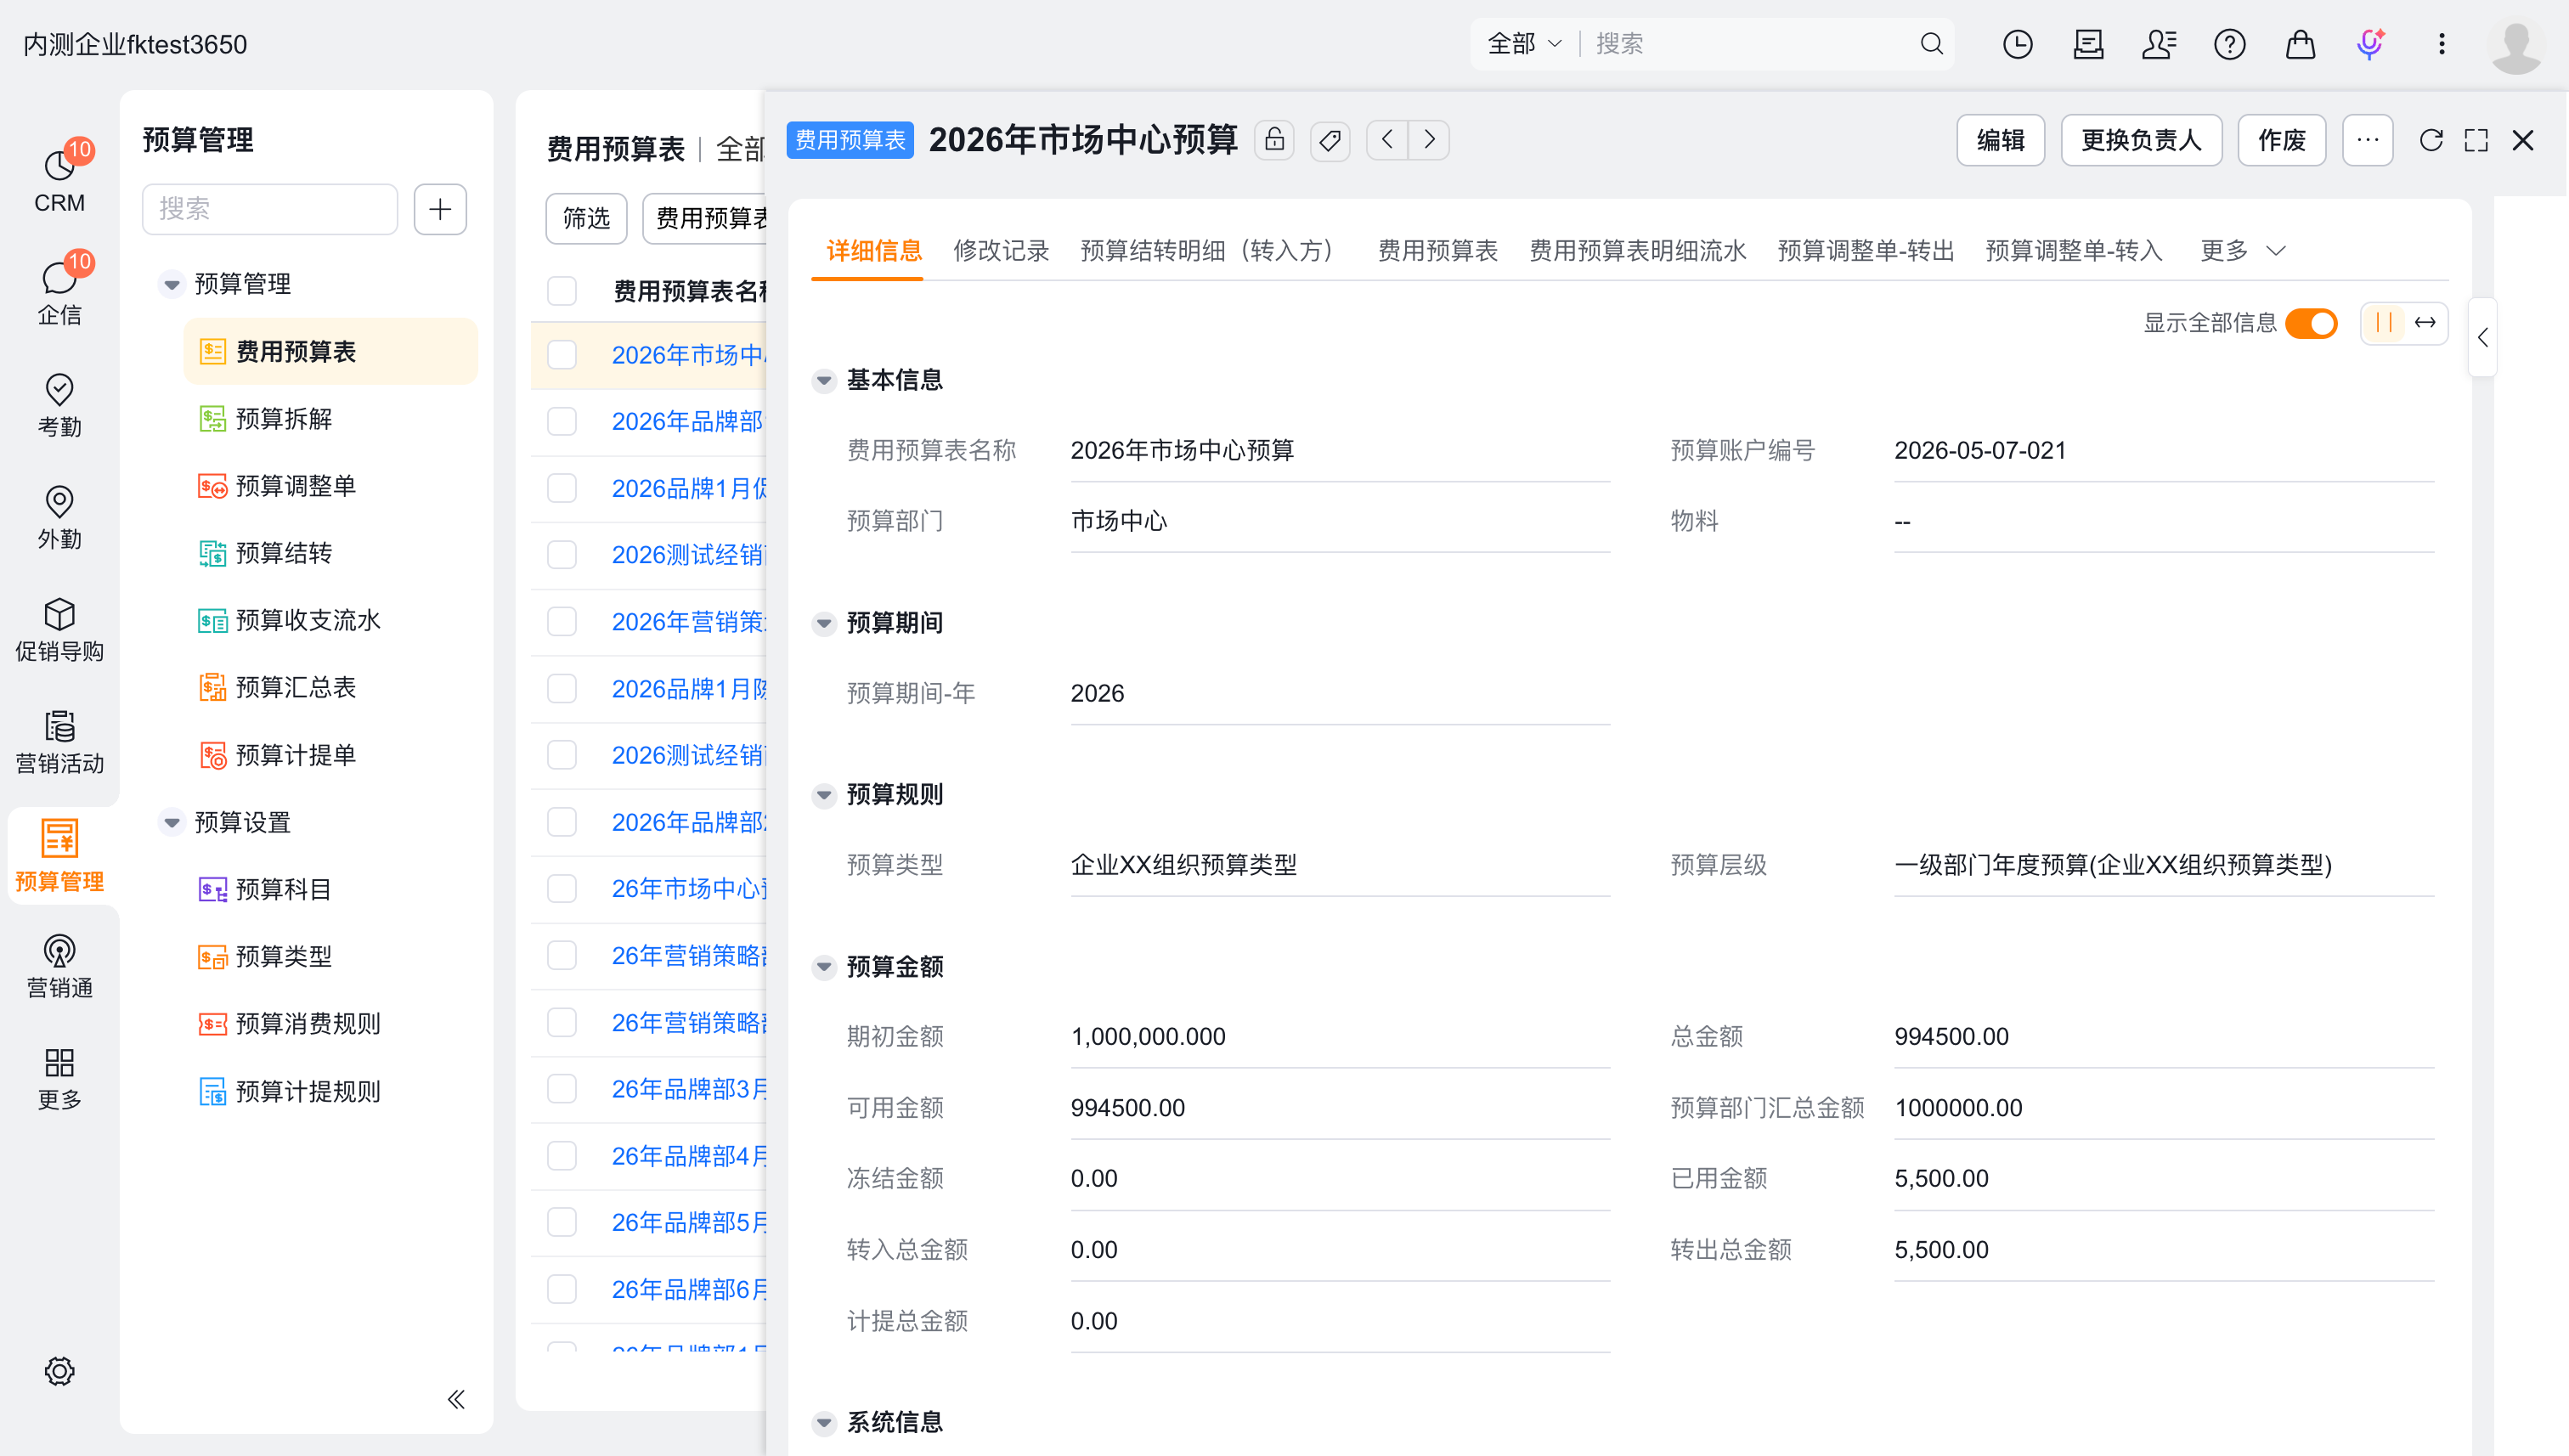Collapse the 预算管理 panel with double chevron
This screenshot has width=2569, height=1456.
(456, 1399)
